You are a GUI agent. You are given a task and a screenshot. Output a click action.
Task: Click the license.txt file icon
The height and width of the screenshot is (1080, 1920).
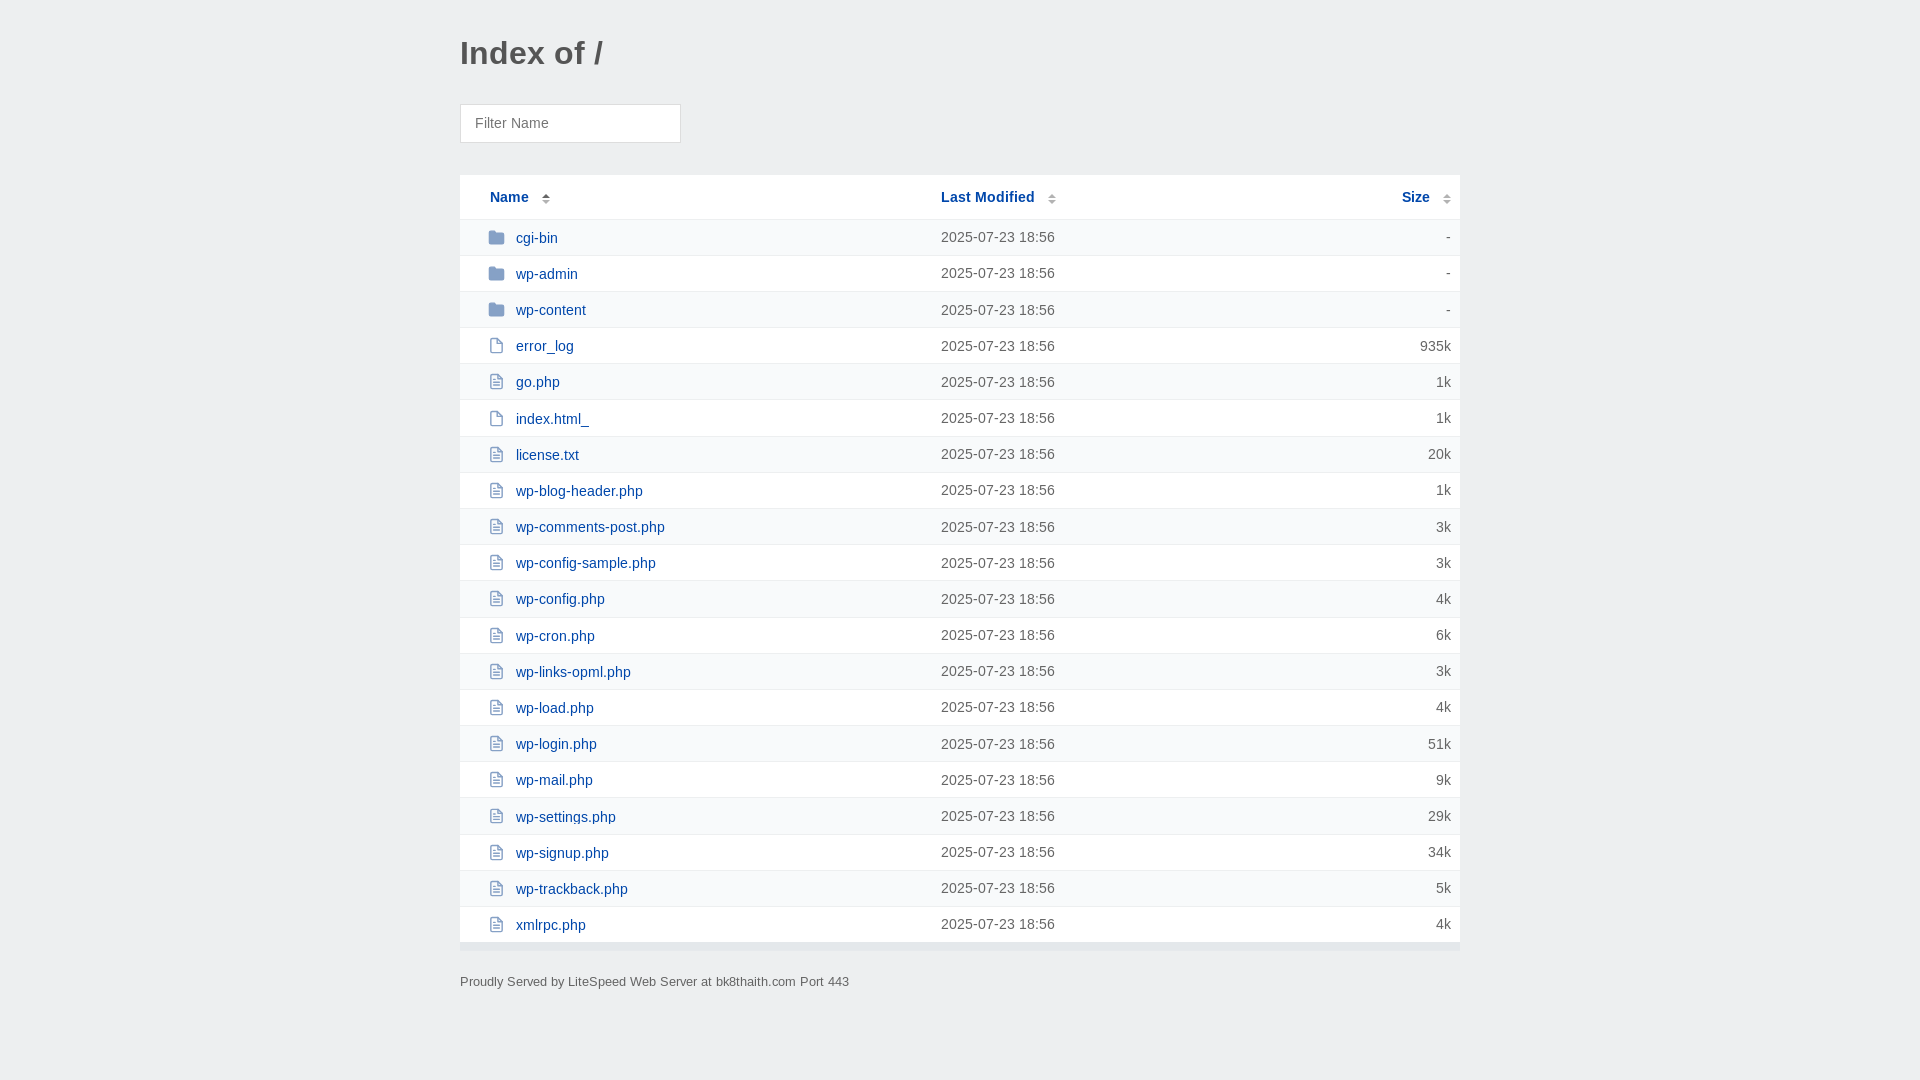tap(496, 454)
